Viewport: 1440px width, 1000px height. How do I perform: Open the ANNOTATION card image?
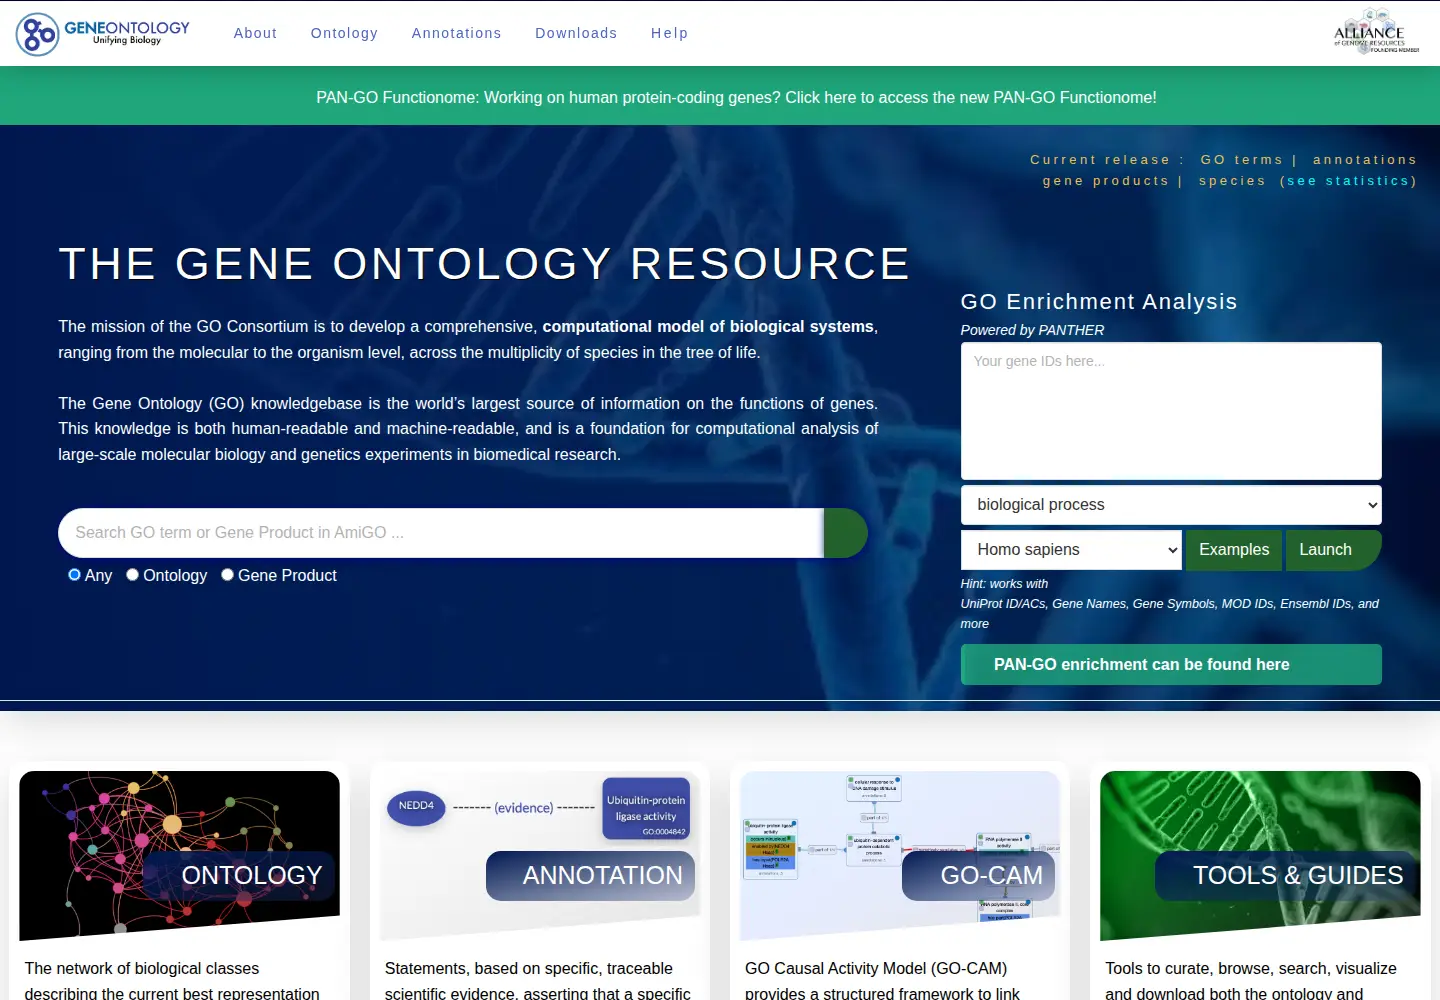[x=540, y=855]
